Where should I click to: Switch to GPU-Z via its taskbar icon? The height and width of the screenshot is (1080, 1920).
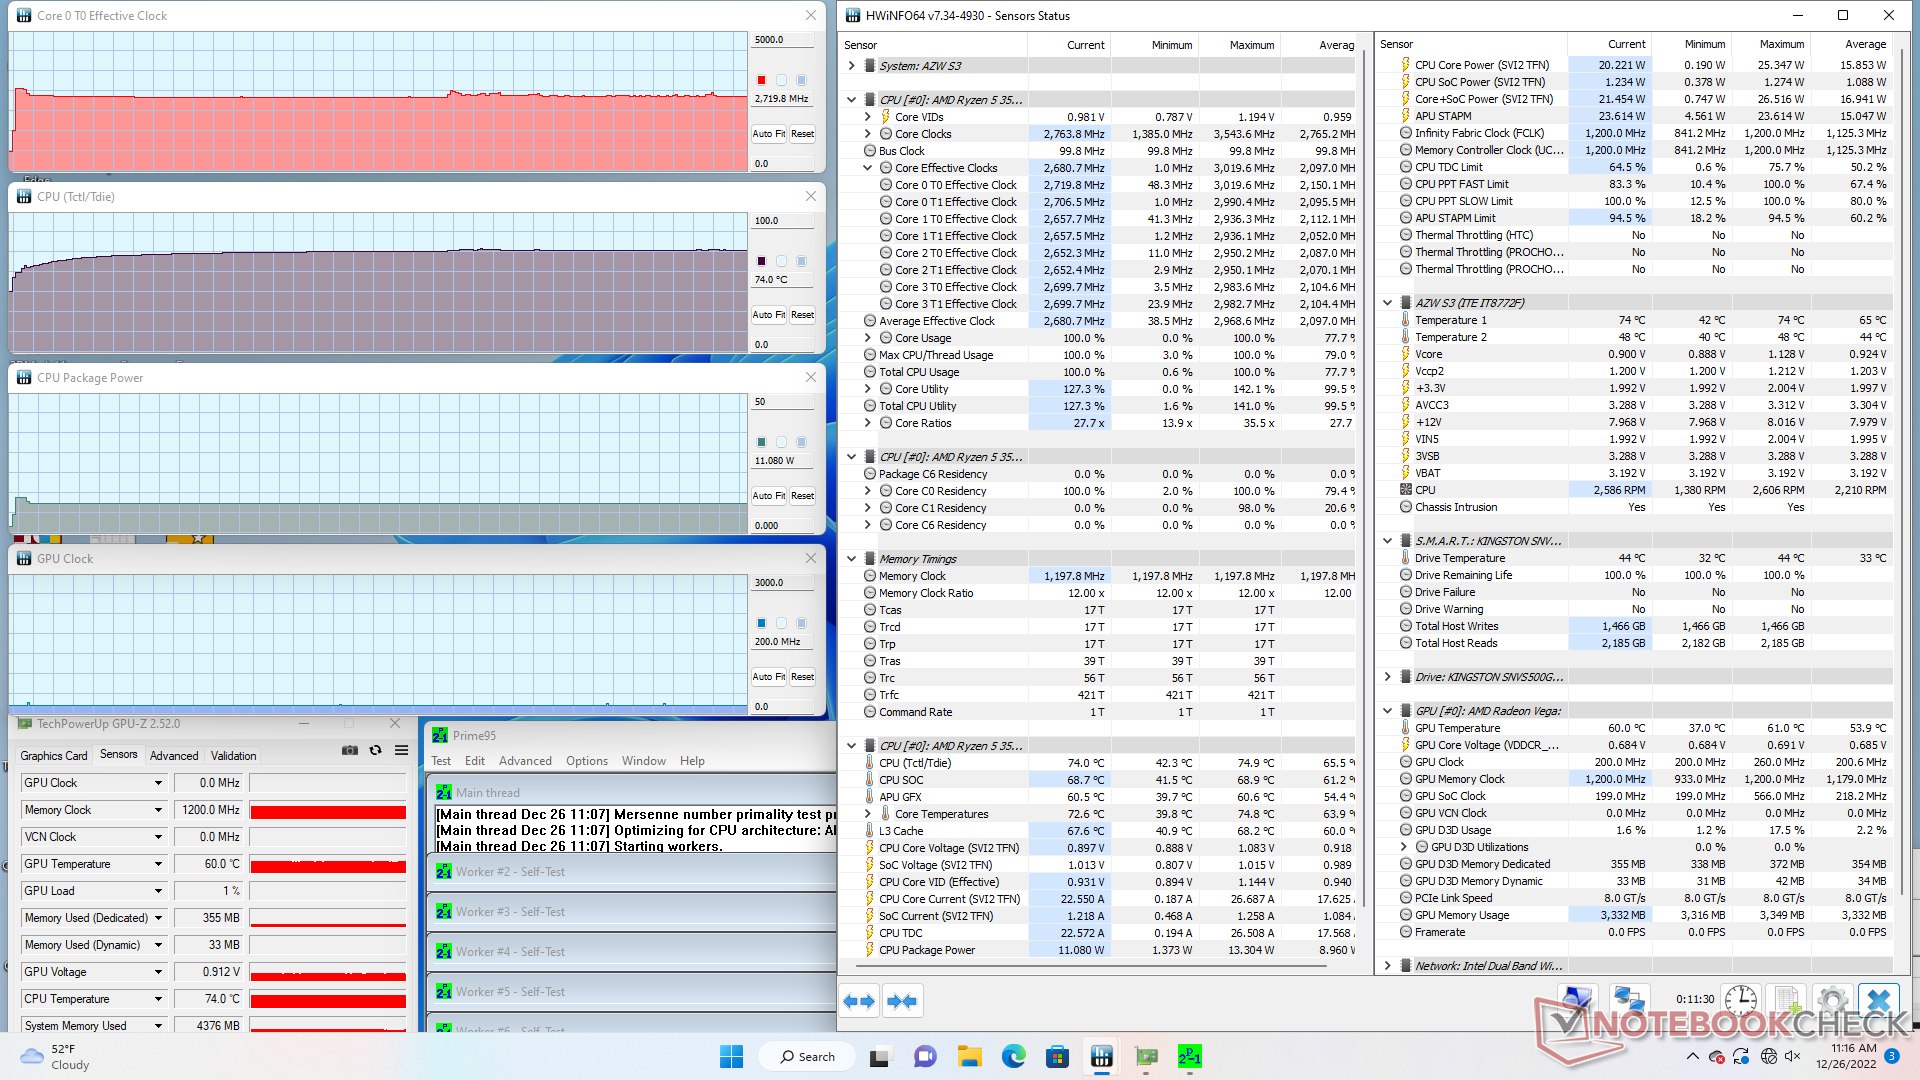(1146, 1057)
